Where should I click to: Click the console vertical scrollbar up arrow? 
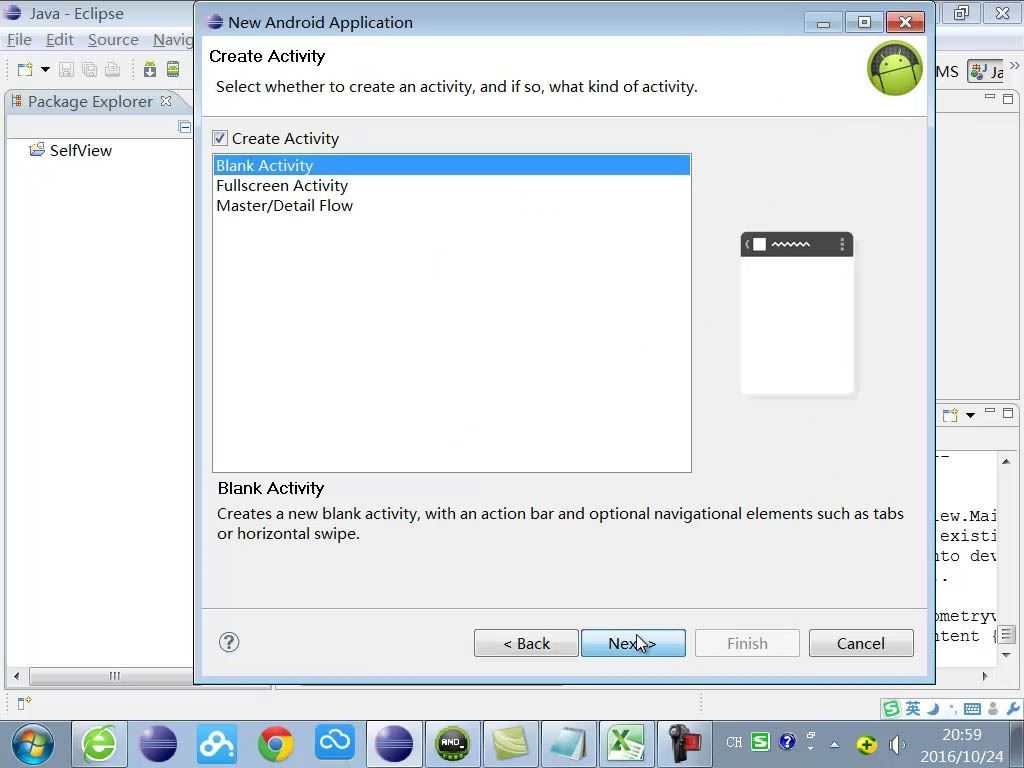pos(1006,461)
